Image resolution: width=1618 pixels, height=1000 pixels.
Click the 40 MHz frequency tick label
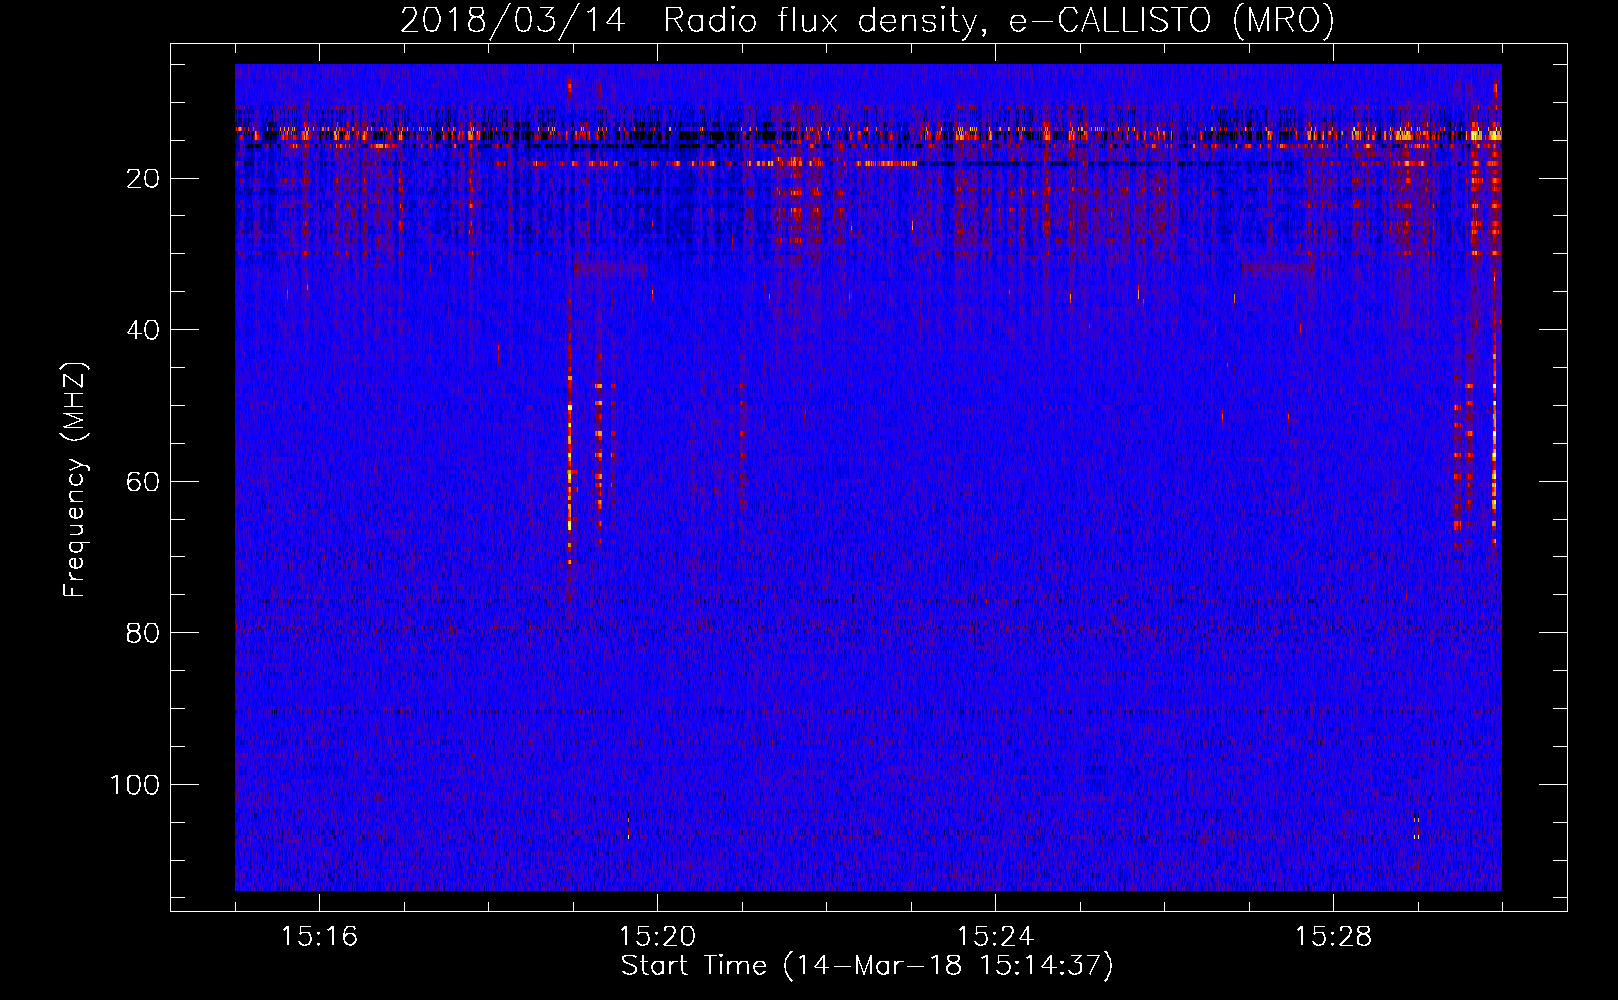[143, 330]
